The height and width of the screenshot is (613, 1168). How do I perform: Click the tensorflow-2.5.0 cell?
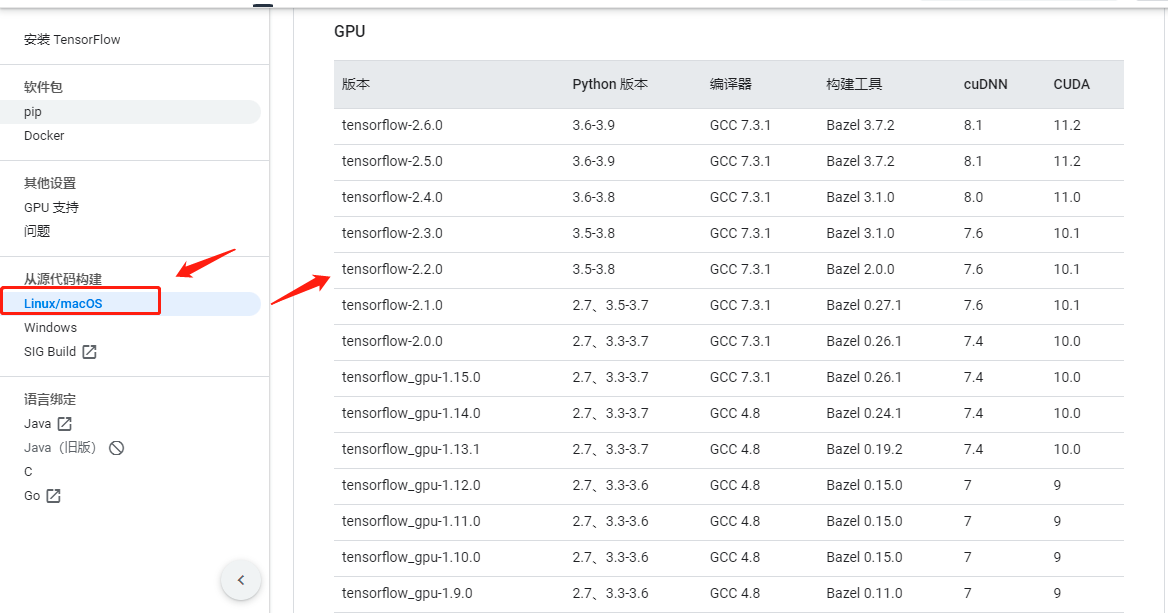point(392,161)
